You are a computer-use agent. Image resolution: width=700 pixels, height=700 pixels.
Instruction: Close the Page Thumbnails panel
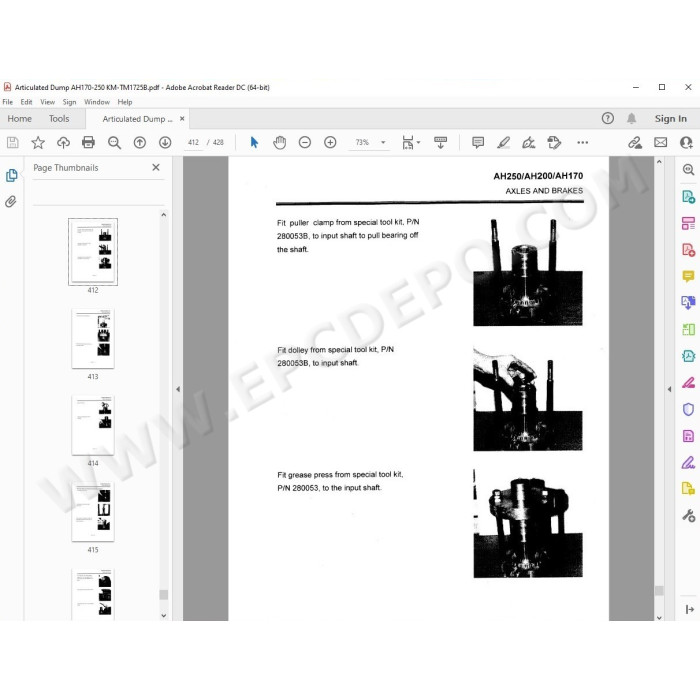click(x=156, y=167)
